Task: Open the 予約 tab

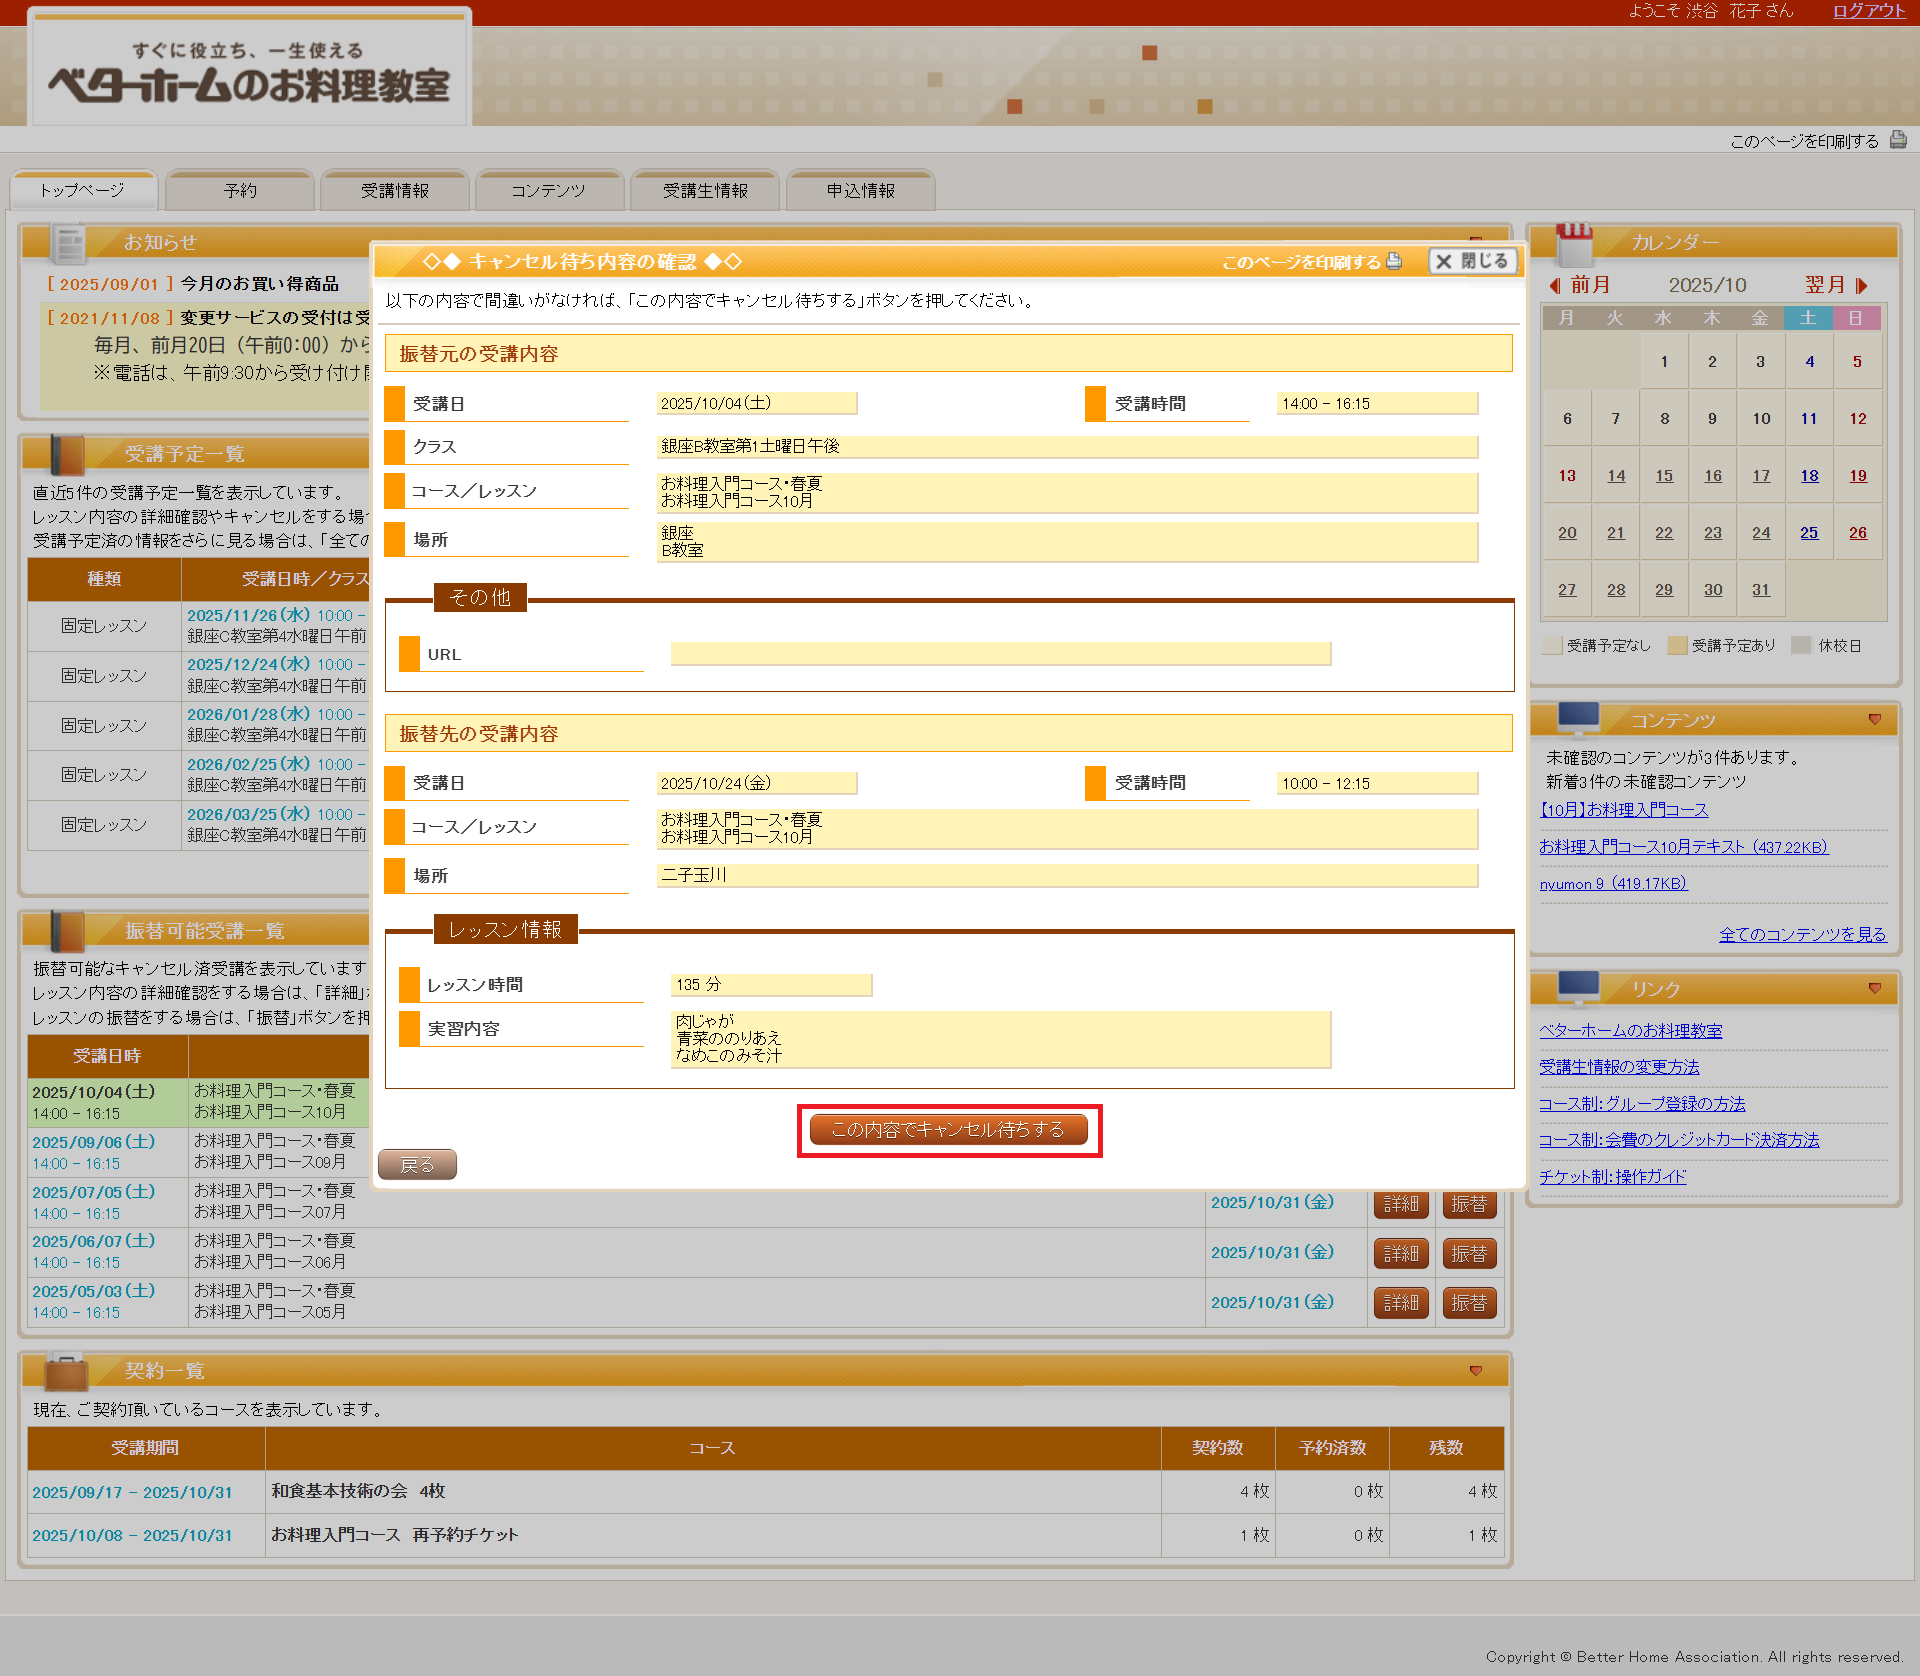Action: point(240,191)
